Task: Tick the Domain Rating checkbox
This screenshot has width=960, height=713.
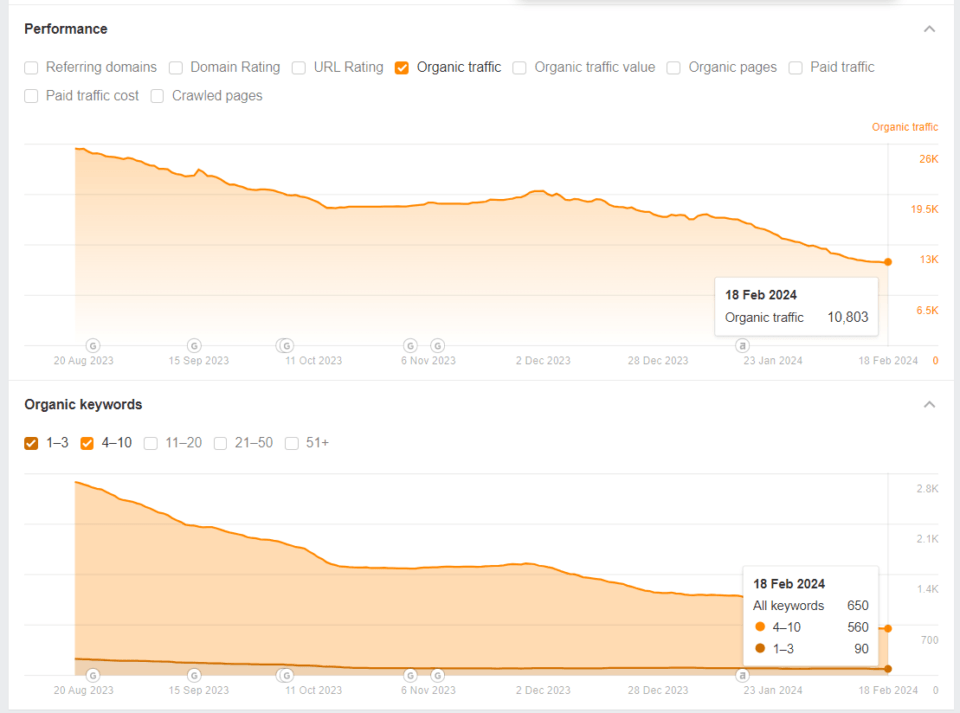Action: 176,67
